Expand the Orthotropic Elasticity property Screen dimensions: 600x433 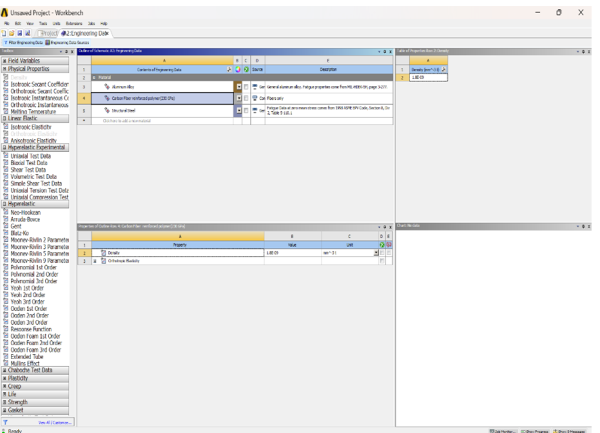(x=95, y=261)
